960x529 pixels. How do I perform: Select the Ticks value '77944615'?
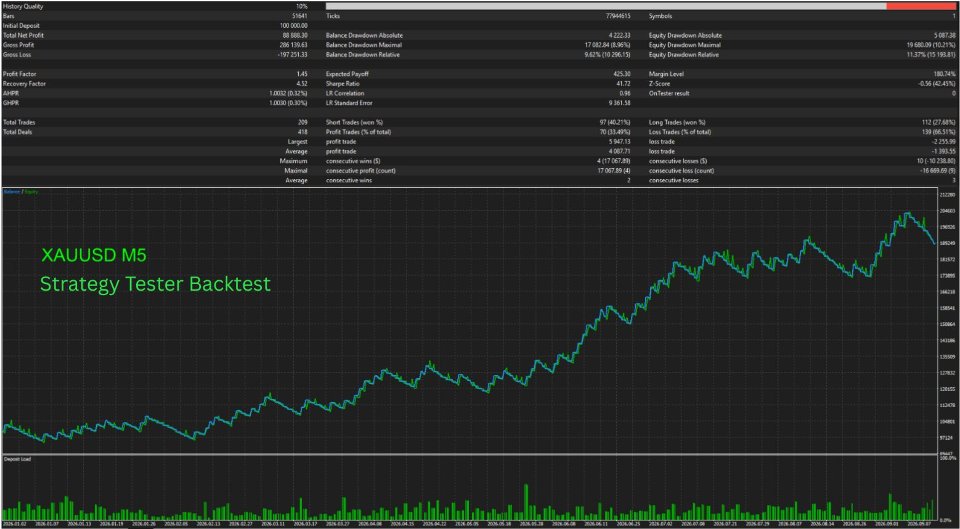pos(619,16)
